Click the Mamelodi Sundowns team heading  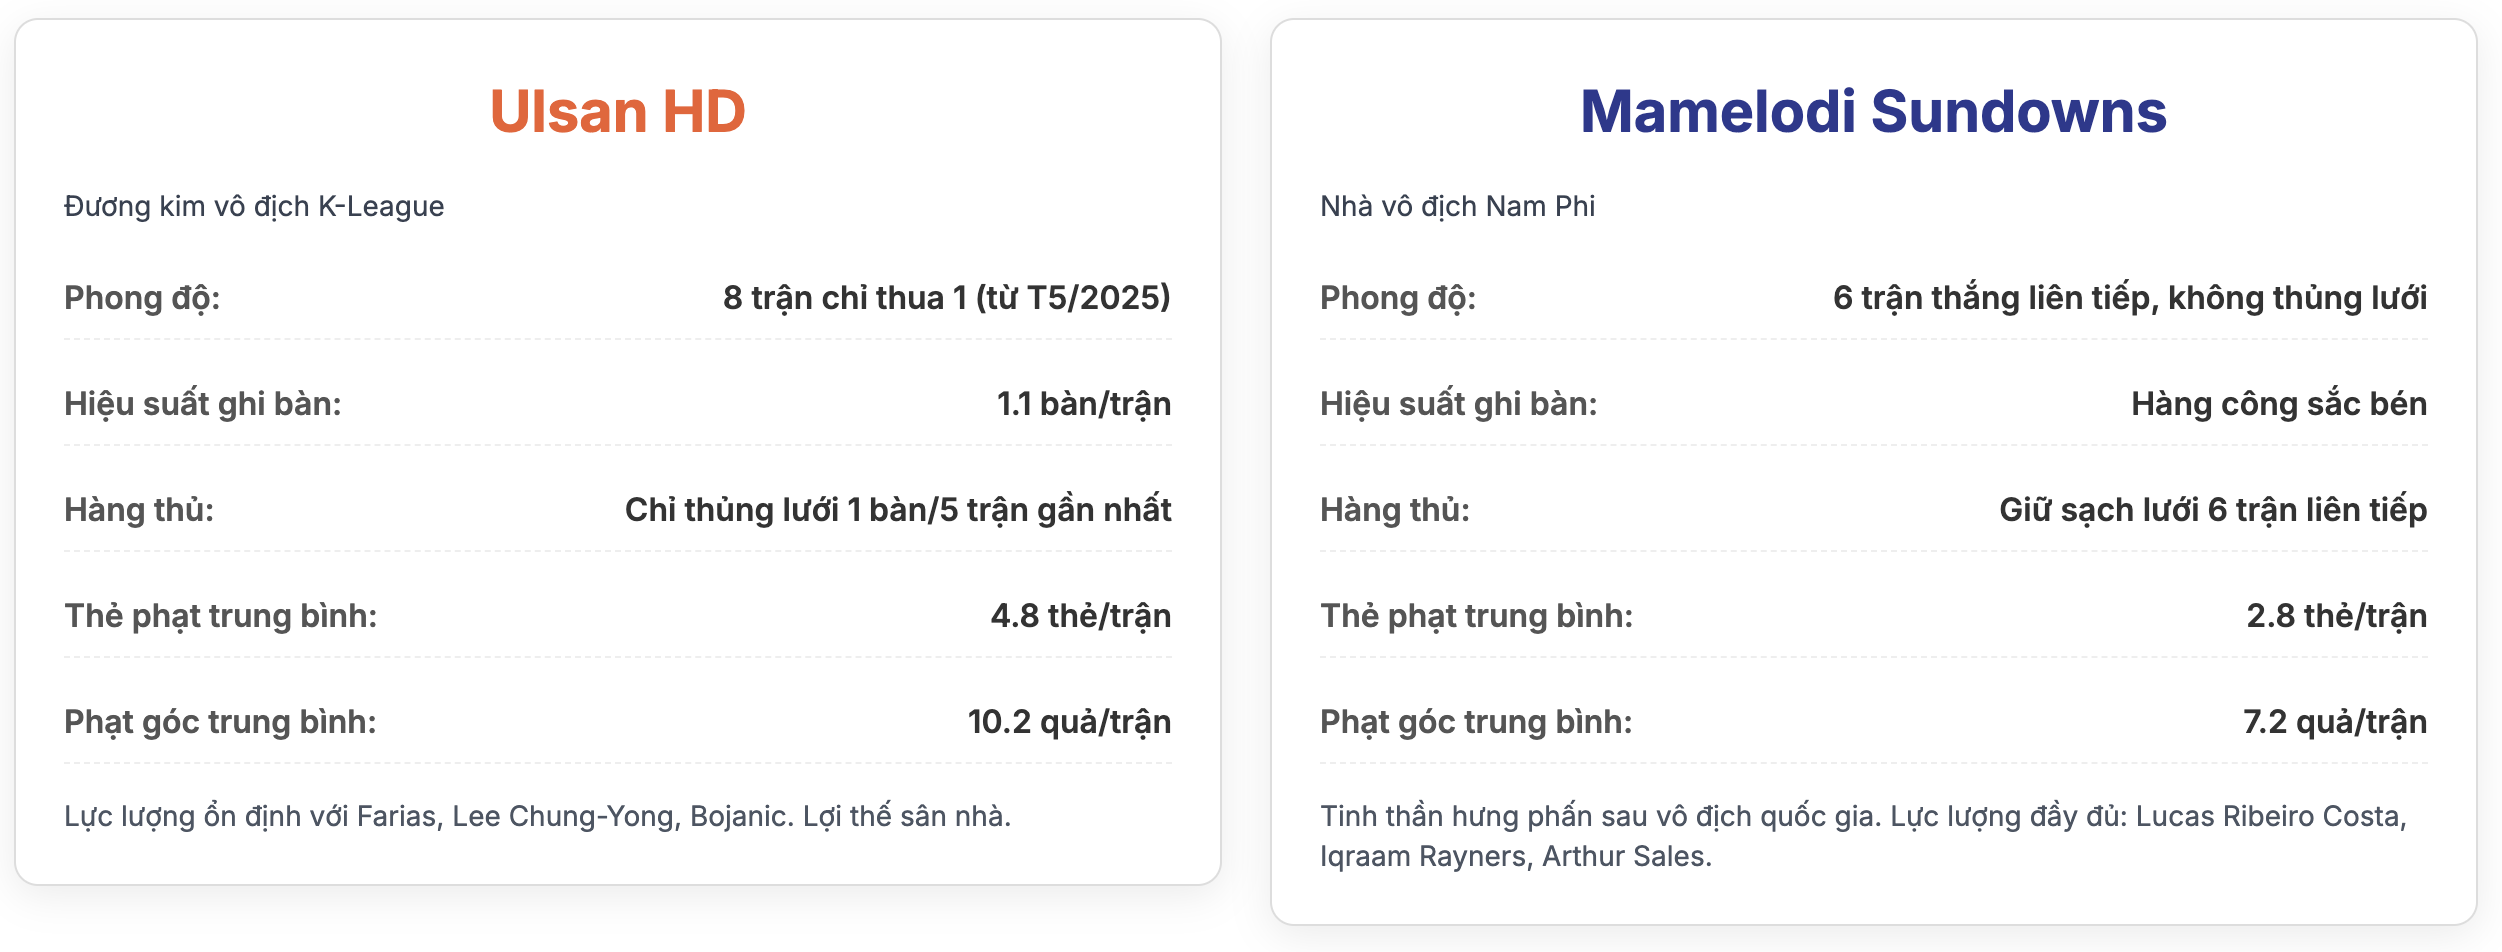[x=1873, y=111]
